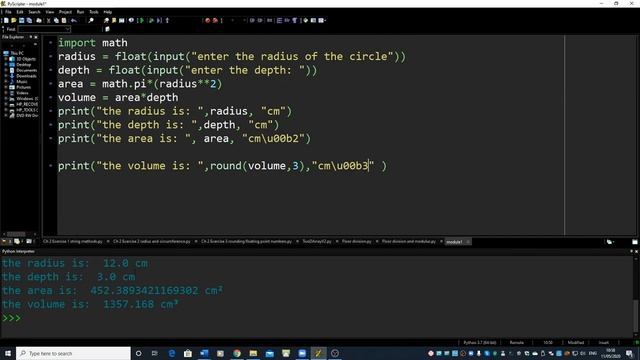Click the Step over debug icon
The height and width of the screenshot is (360, 640).
point(159,20)
